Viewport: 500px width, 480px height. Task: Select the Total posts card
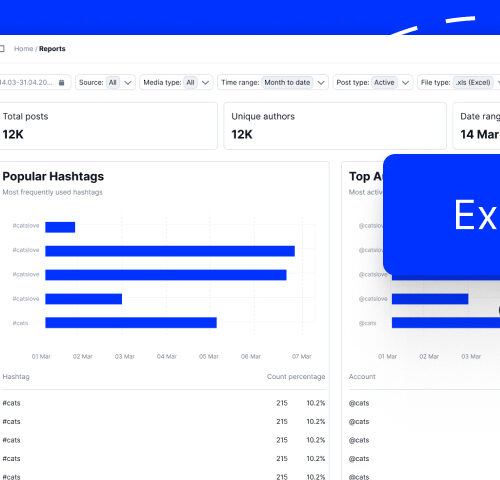(x=108, y=126)
